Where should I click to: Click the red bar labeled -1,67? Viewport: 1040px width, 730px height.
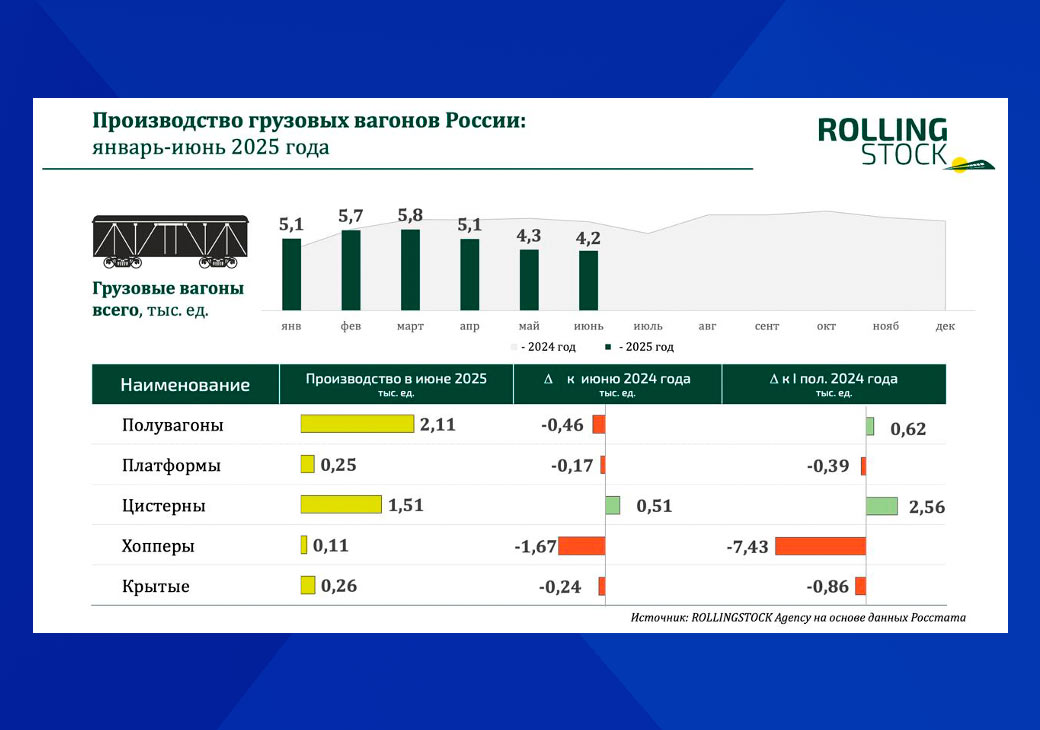(x=582, y=546)
